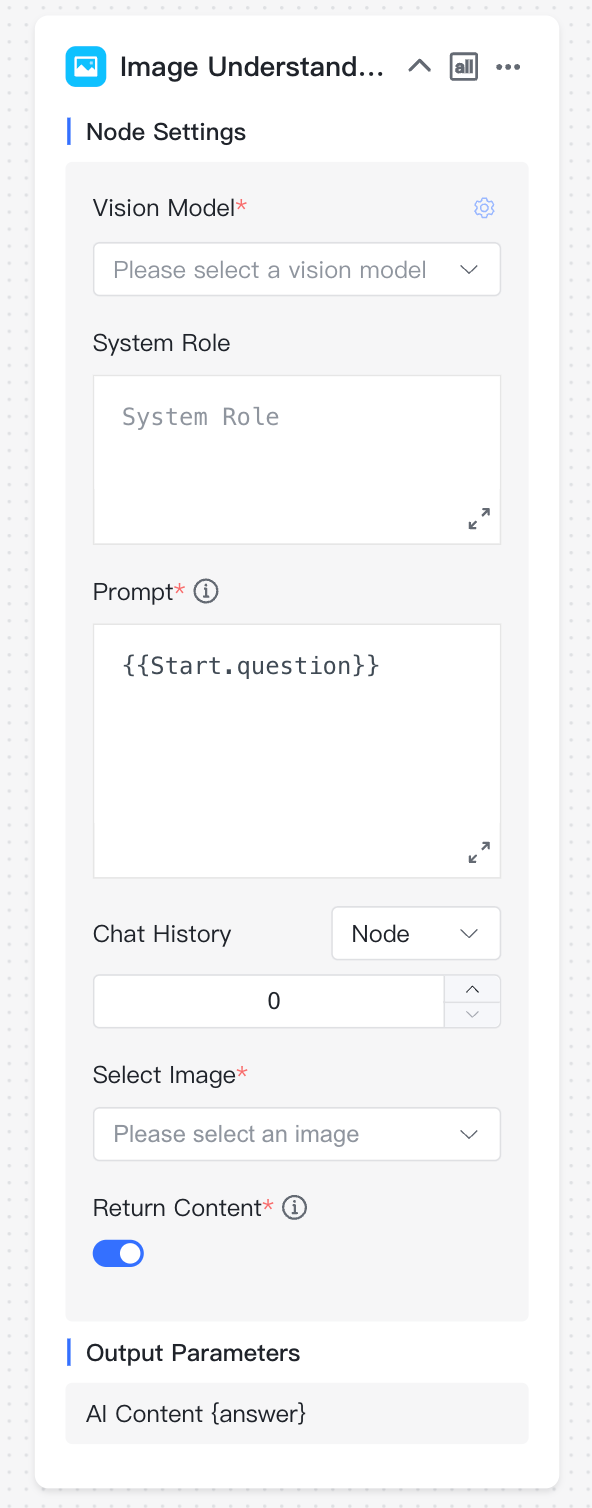Image resolution: width=592 pixels, height=1508 pixels.
Task: Collapse the node with the up chevron
Action: coord(420,67)
